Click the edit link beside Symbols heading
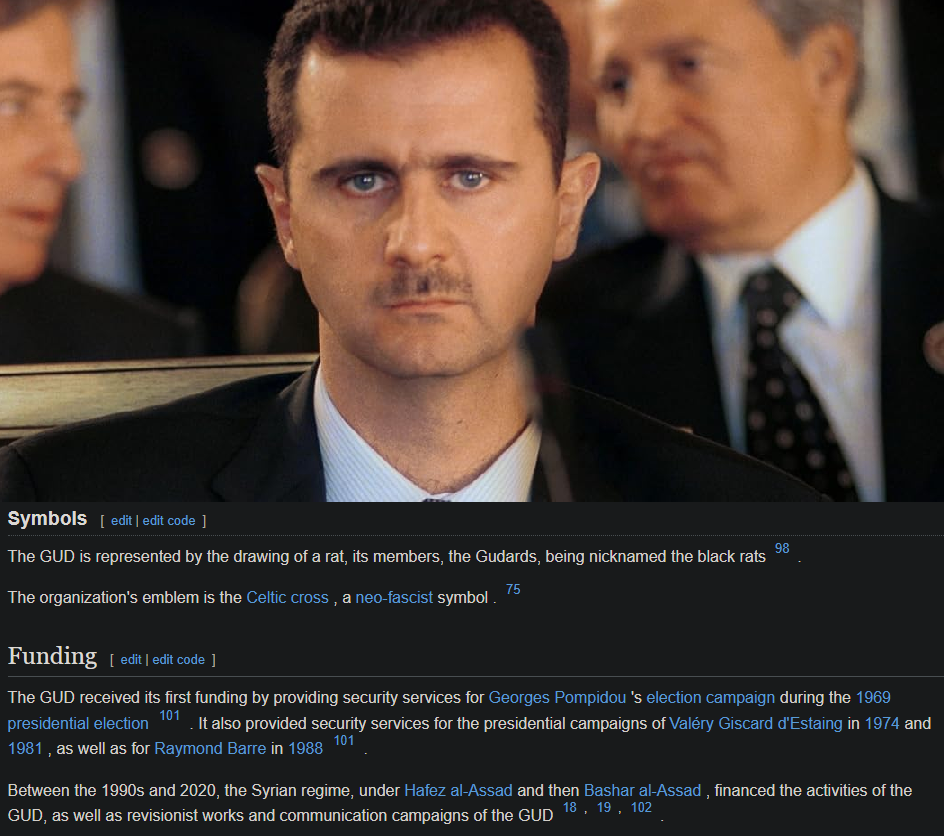 click(121, 521)
